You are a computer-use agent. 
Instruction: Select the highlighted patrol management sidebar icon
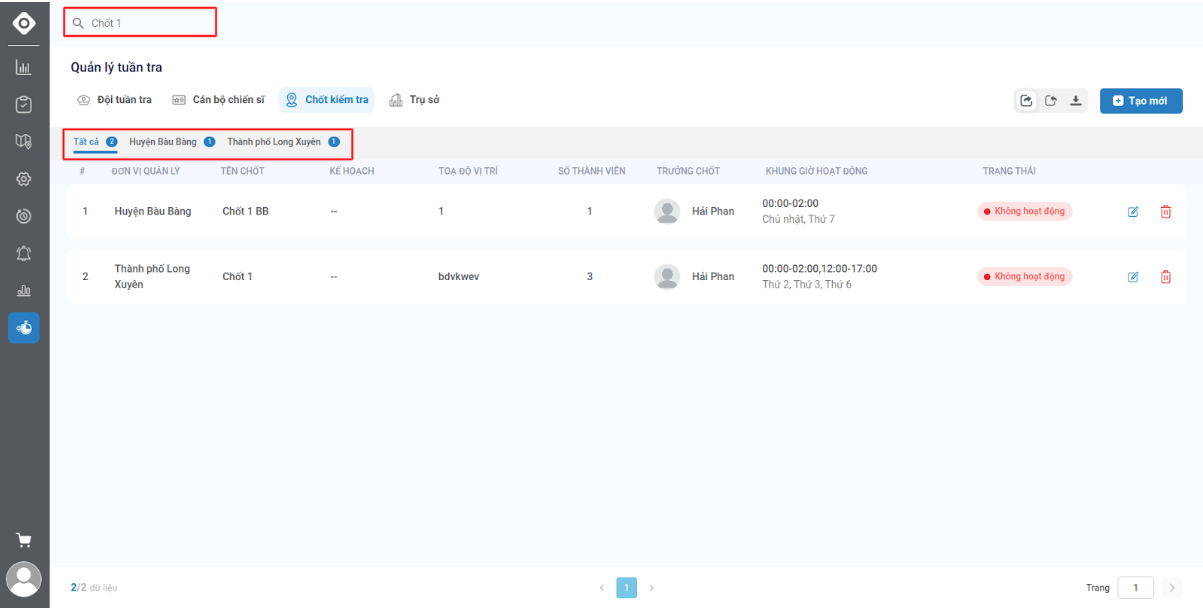[x=24, y=328]
